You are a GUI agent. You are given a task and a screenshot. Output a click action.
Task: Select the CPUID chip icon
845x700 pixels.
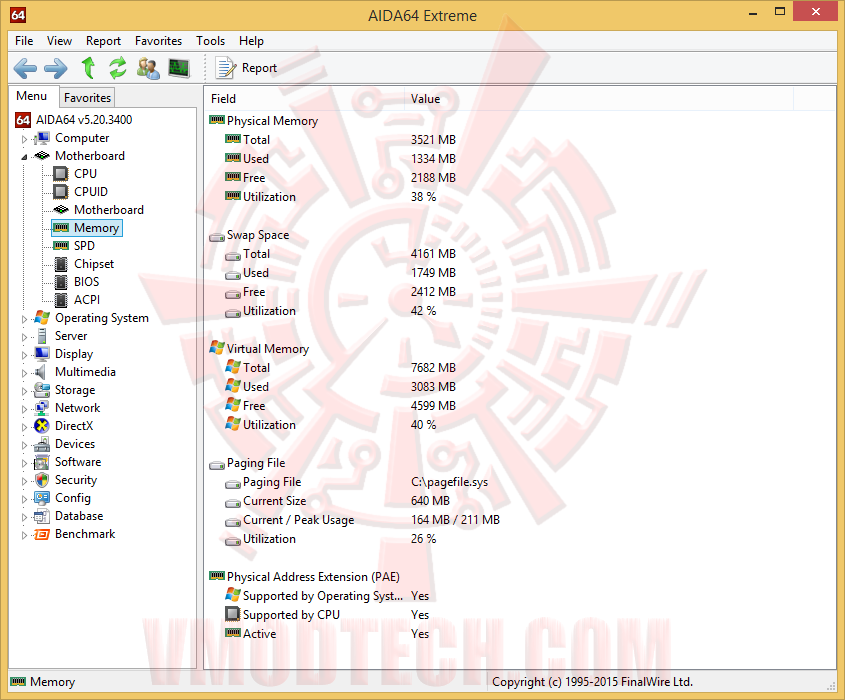61,192
